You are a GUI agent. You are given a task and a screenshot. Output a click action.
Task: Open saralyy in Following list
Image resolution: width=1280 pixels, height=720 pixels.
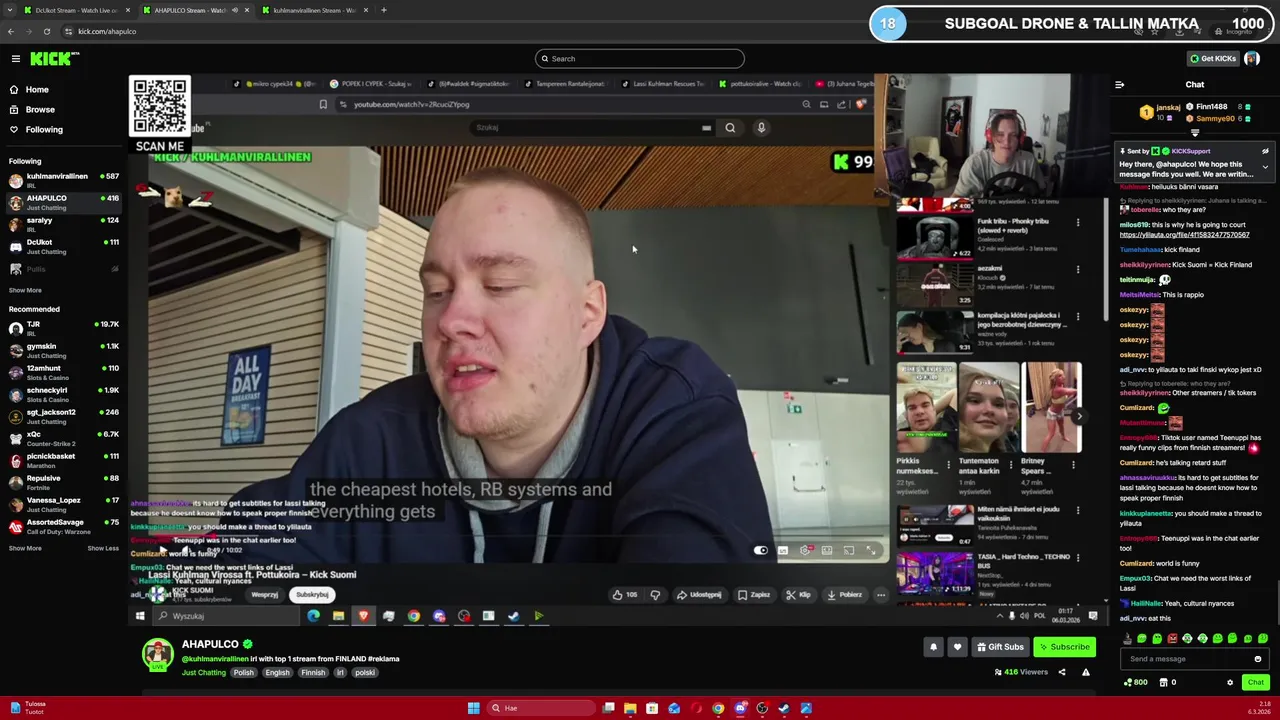(64, 224)
